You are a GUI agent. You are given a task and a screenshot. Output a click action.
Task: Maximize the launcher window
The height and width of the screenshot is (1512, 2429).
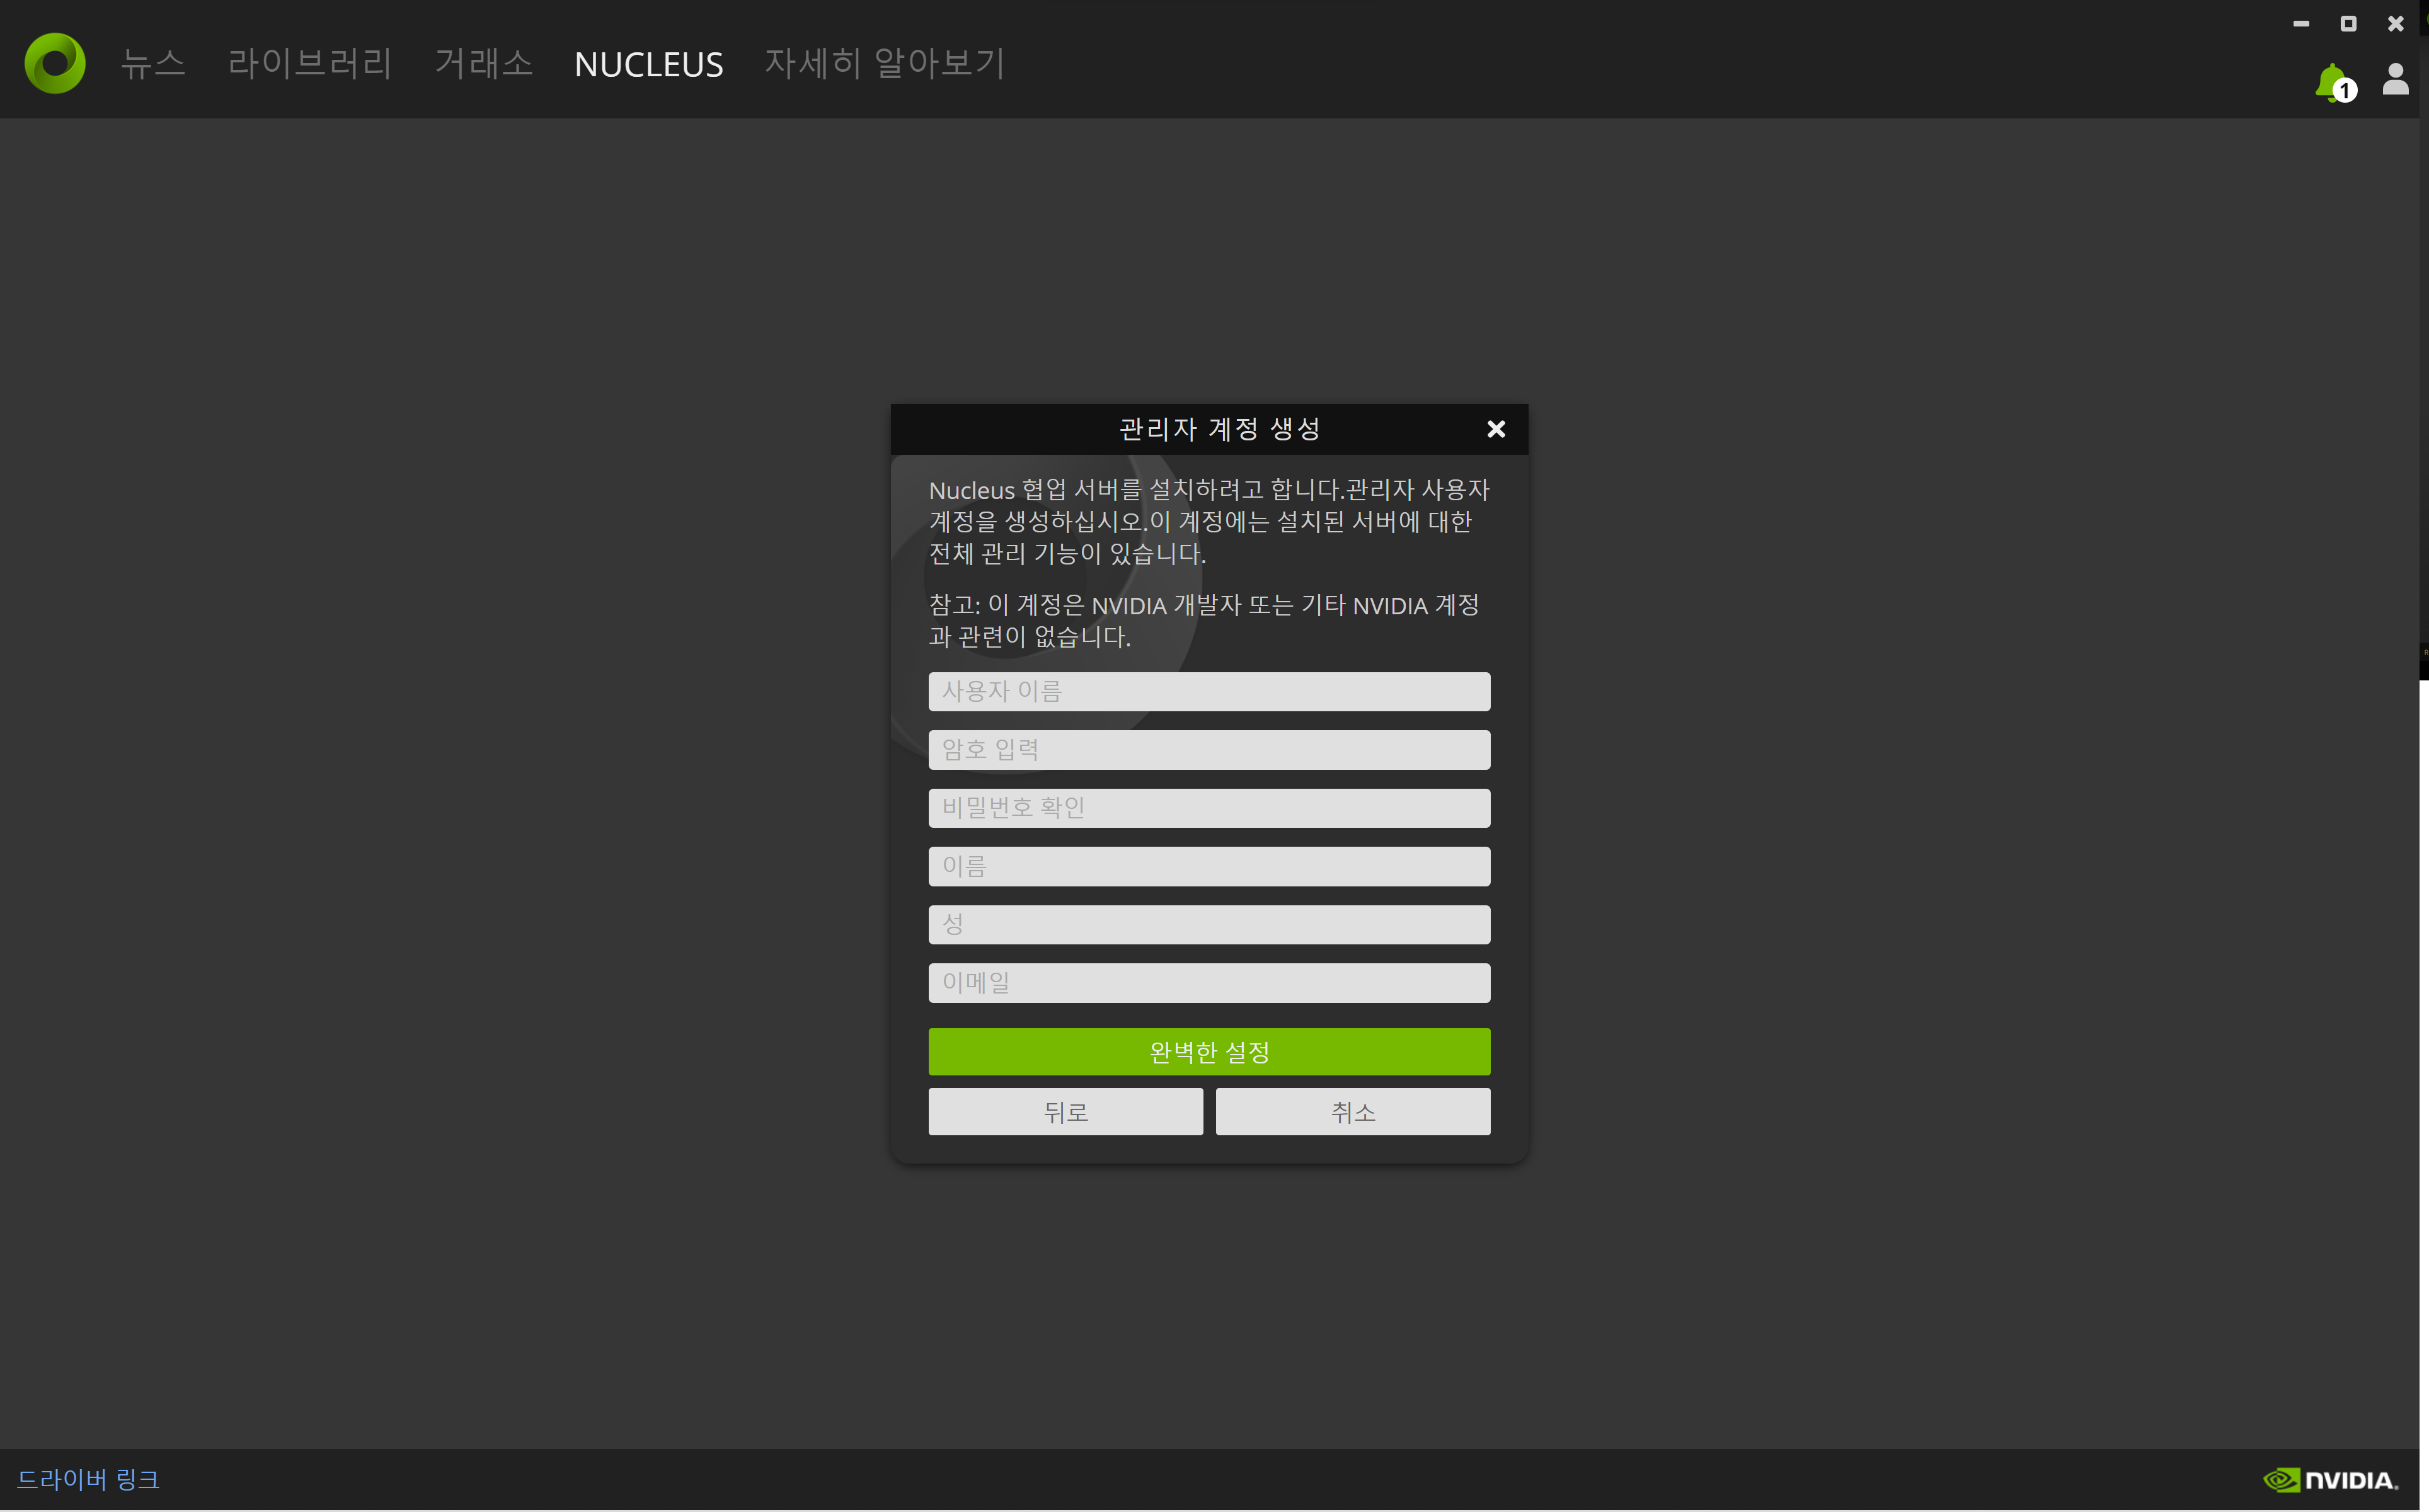(x=2348, y=23)
